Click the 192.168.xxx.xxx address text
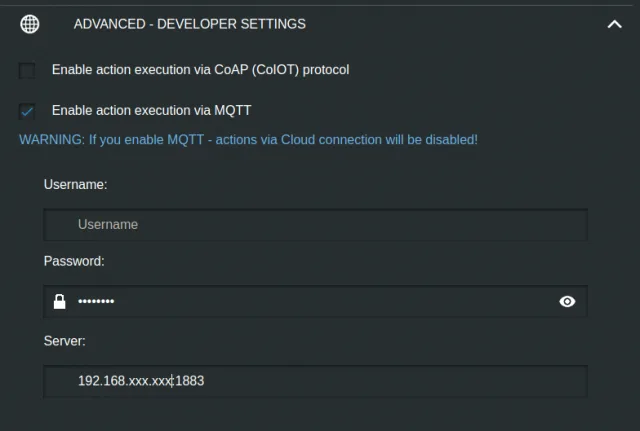 click(123, 381)
